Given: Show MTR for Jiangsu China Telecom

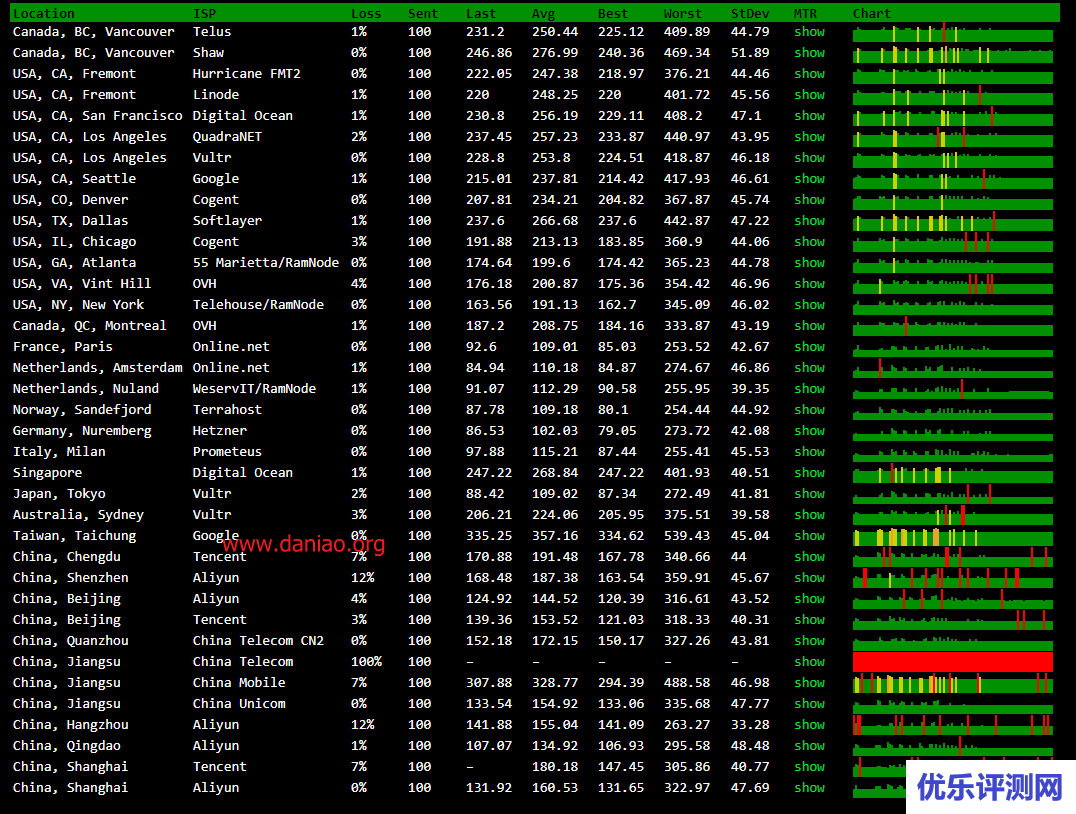Looking at the screenshot, I should click(x=809, y=662).
